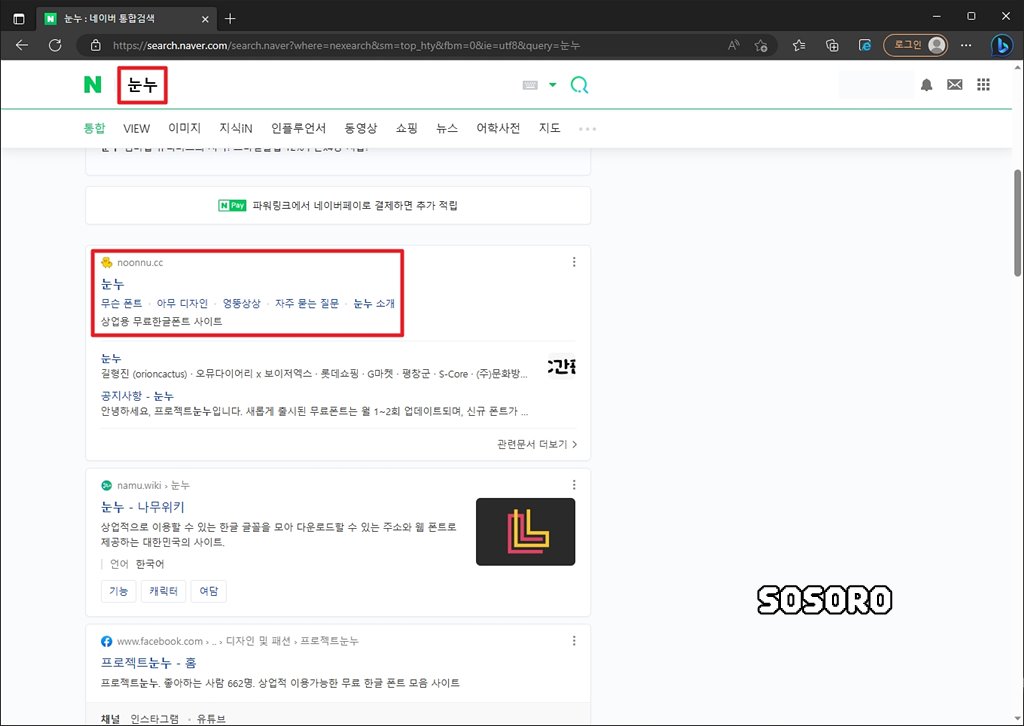
Task: Click the browser back arrow
Action: 22,45
